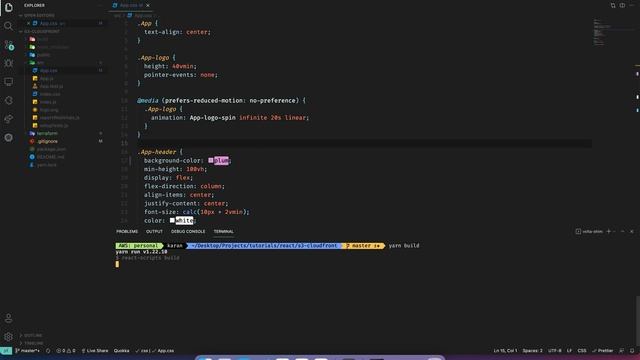Screen dimensions: 640x360
Task: Open the Remote Explorer monitor icon
Action: (x=9, y=82)
